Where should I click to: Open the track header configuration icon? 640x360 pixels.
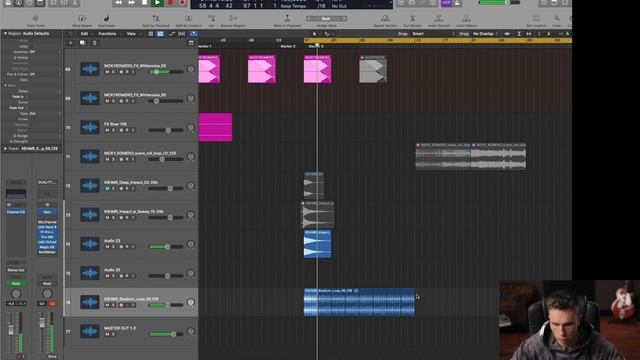pos(191,42)
